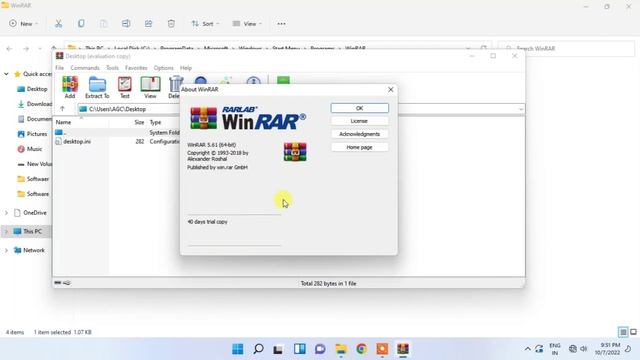Click the Share icon in Explorer toolbar

149,24
